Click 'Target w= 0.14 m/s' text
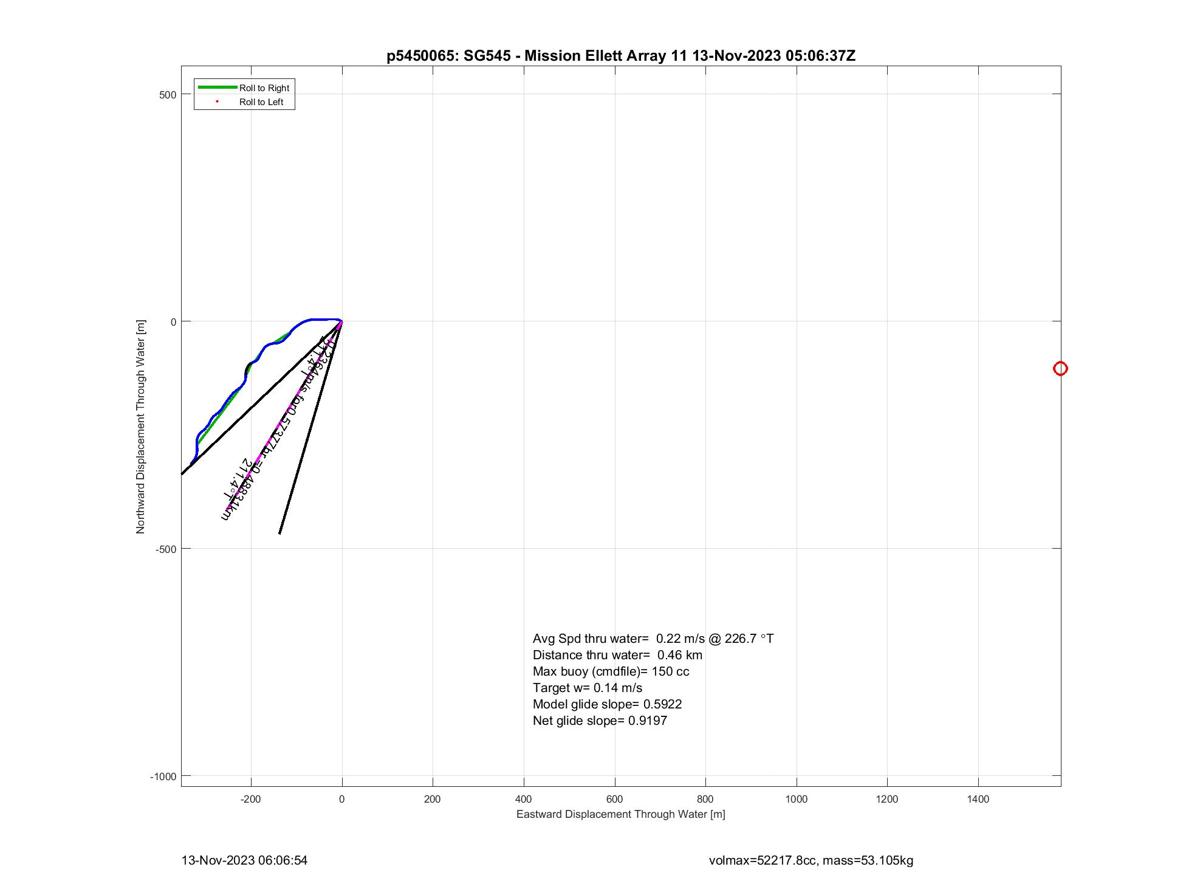This screenshot has width=1200, height=885. tap(588, 688)
